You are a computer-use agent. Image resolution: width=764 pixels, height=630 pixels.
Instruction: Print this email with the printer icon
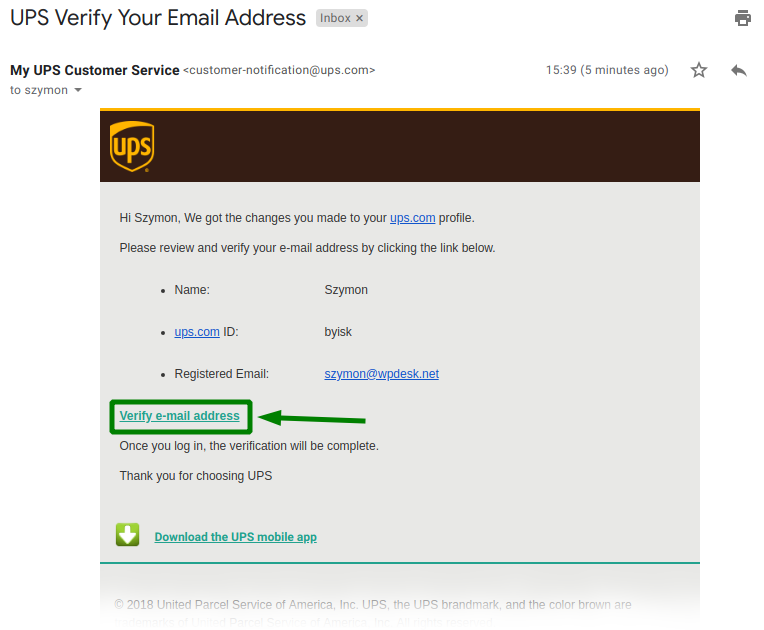tap(743, 18)
